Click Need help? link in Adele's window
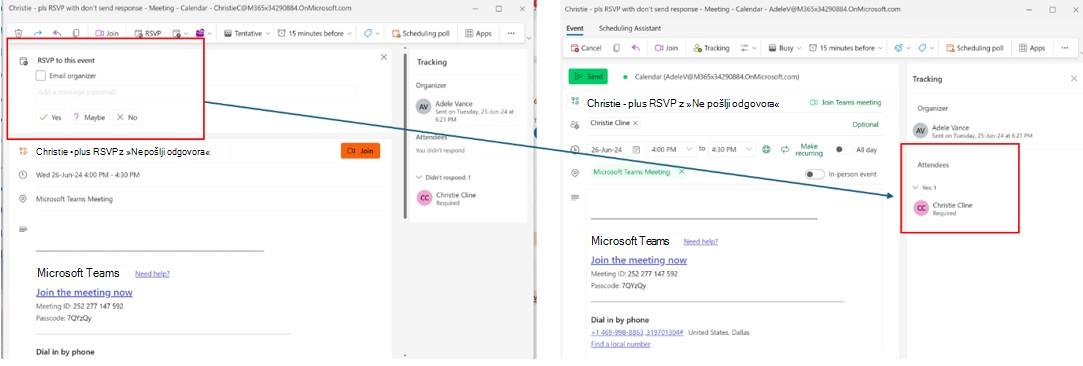The width and height of the screenshot is (1083, 366). coord(700,242)
